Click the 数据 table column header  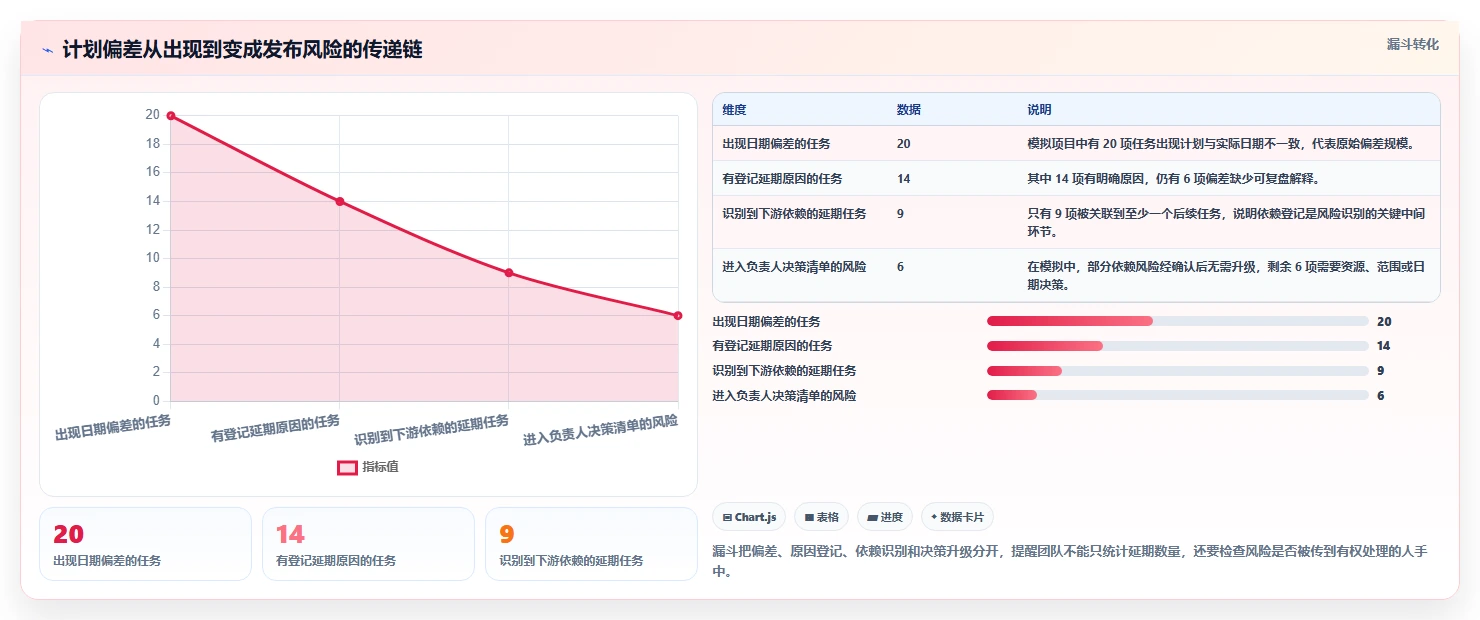(x=909, y=110)
